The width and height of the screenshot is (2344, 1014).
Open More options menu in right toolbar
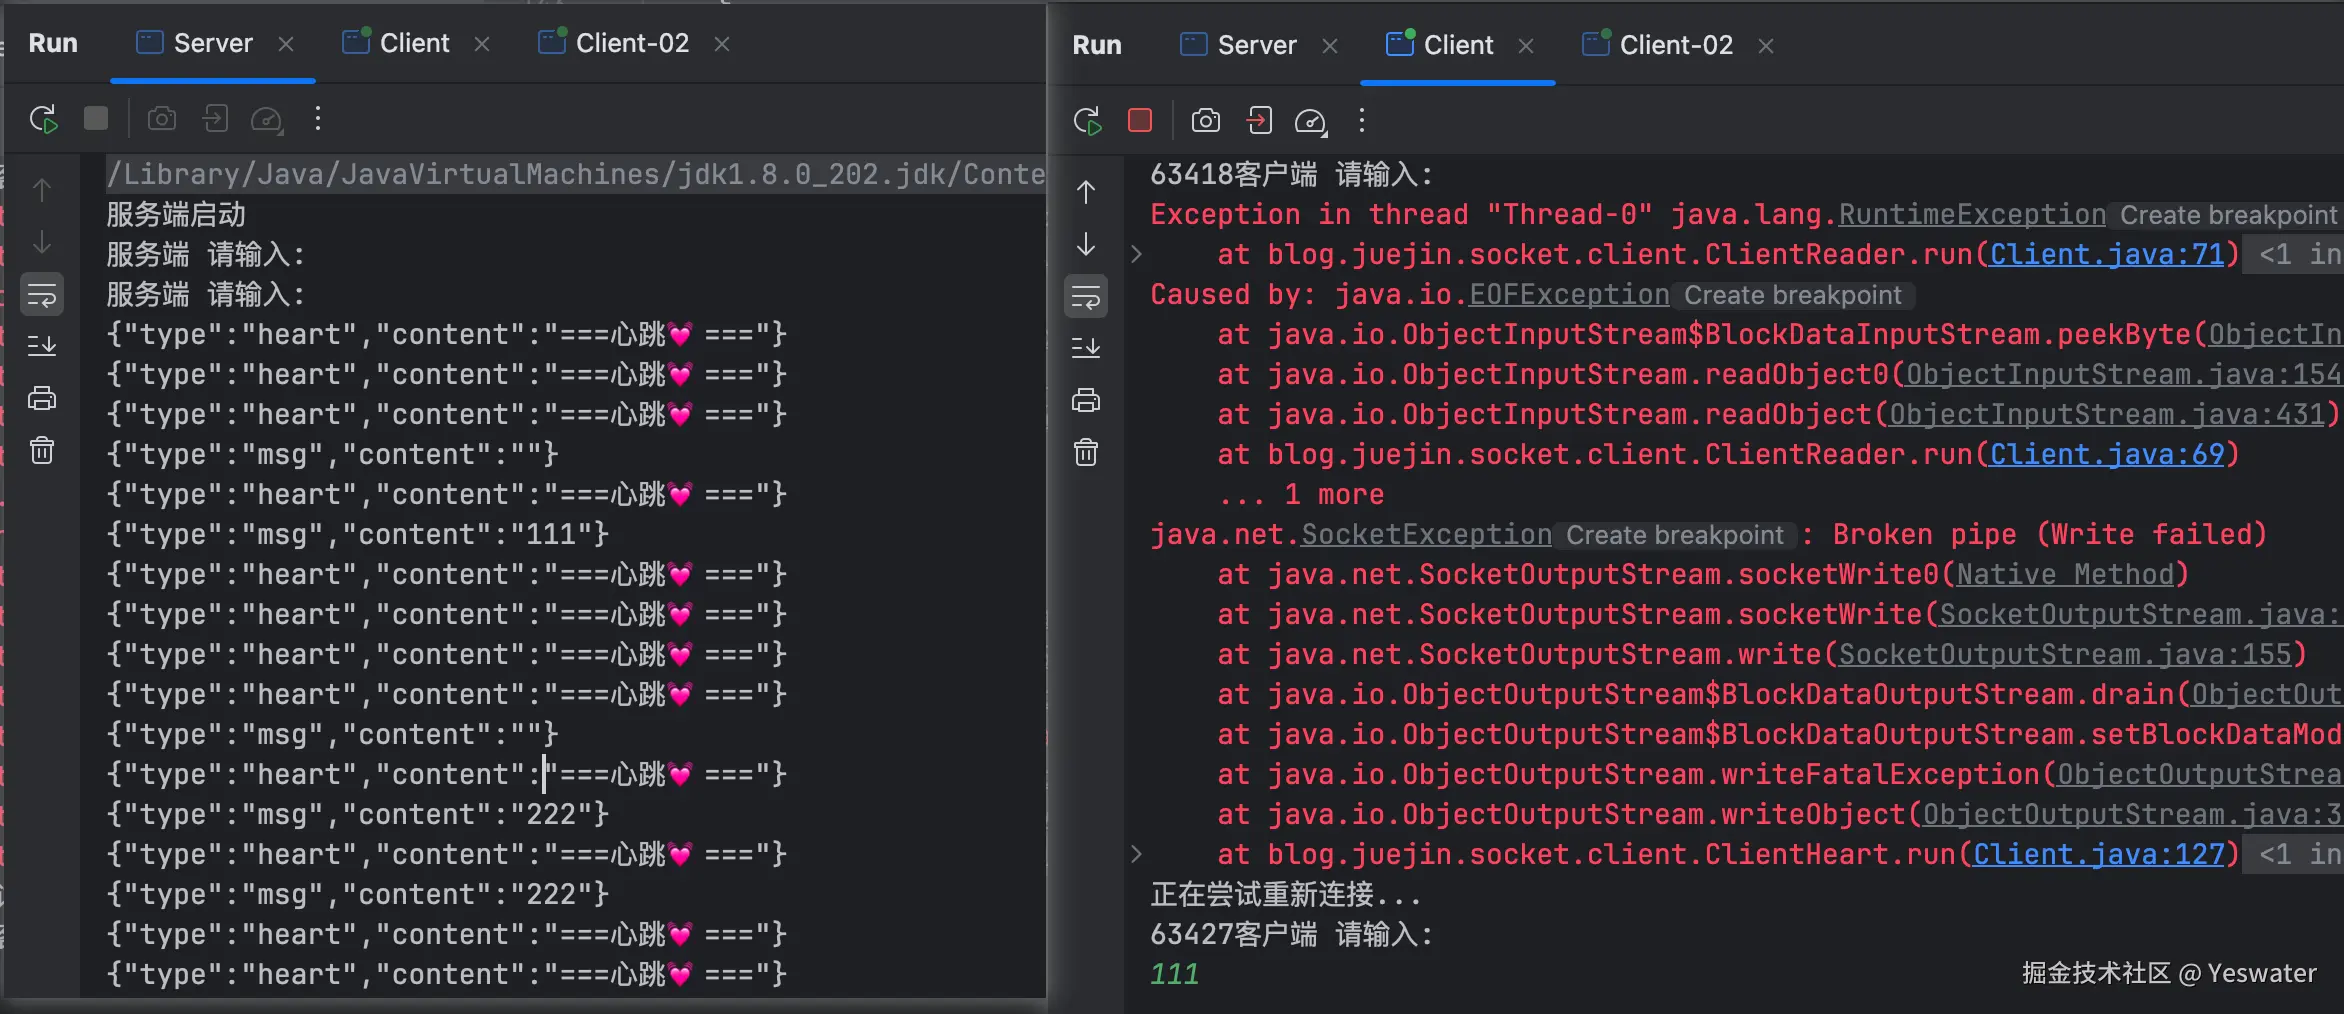point(1362,121)
